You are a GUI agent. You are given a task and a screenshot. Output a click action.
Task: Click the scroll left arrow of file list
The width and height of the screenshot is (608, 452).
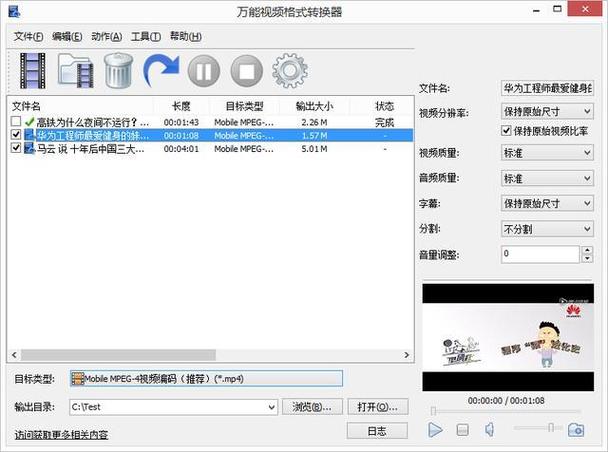tap(14, 354)
